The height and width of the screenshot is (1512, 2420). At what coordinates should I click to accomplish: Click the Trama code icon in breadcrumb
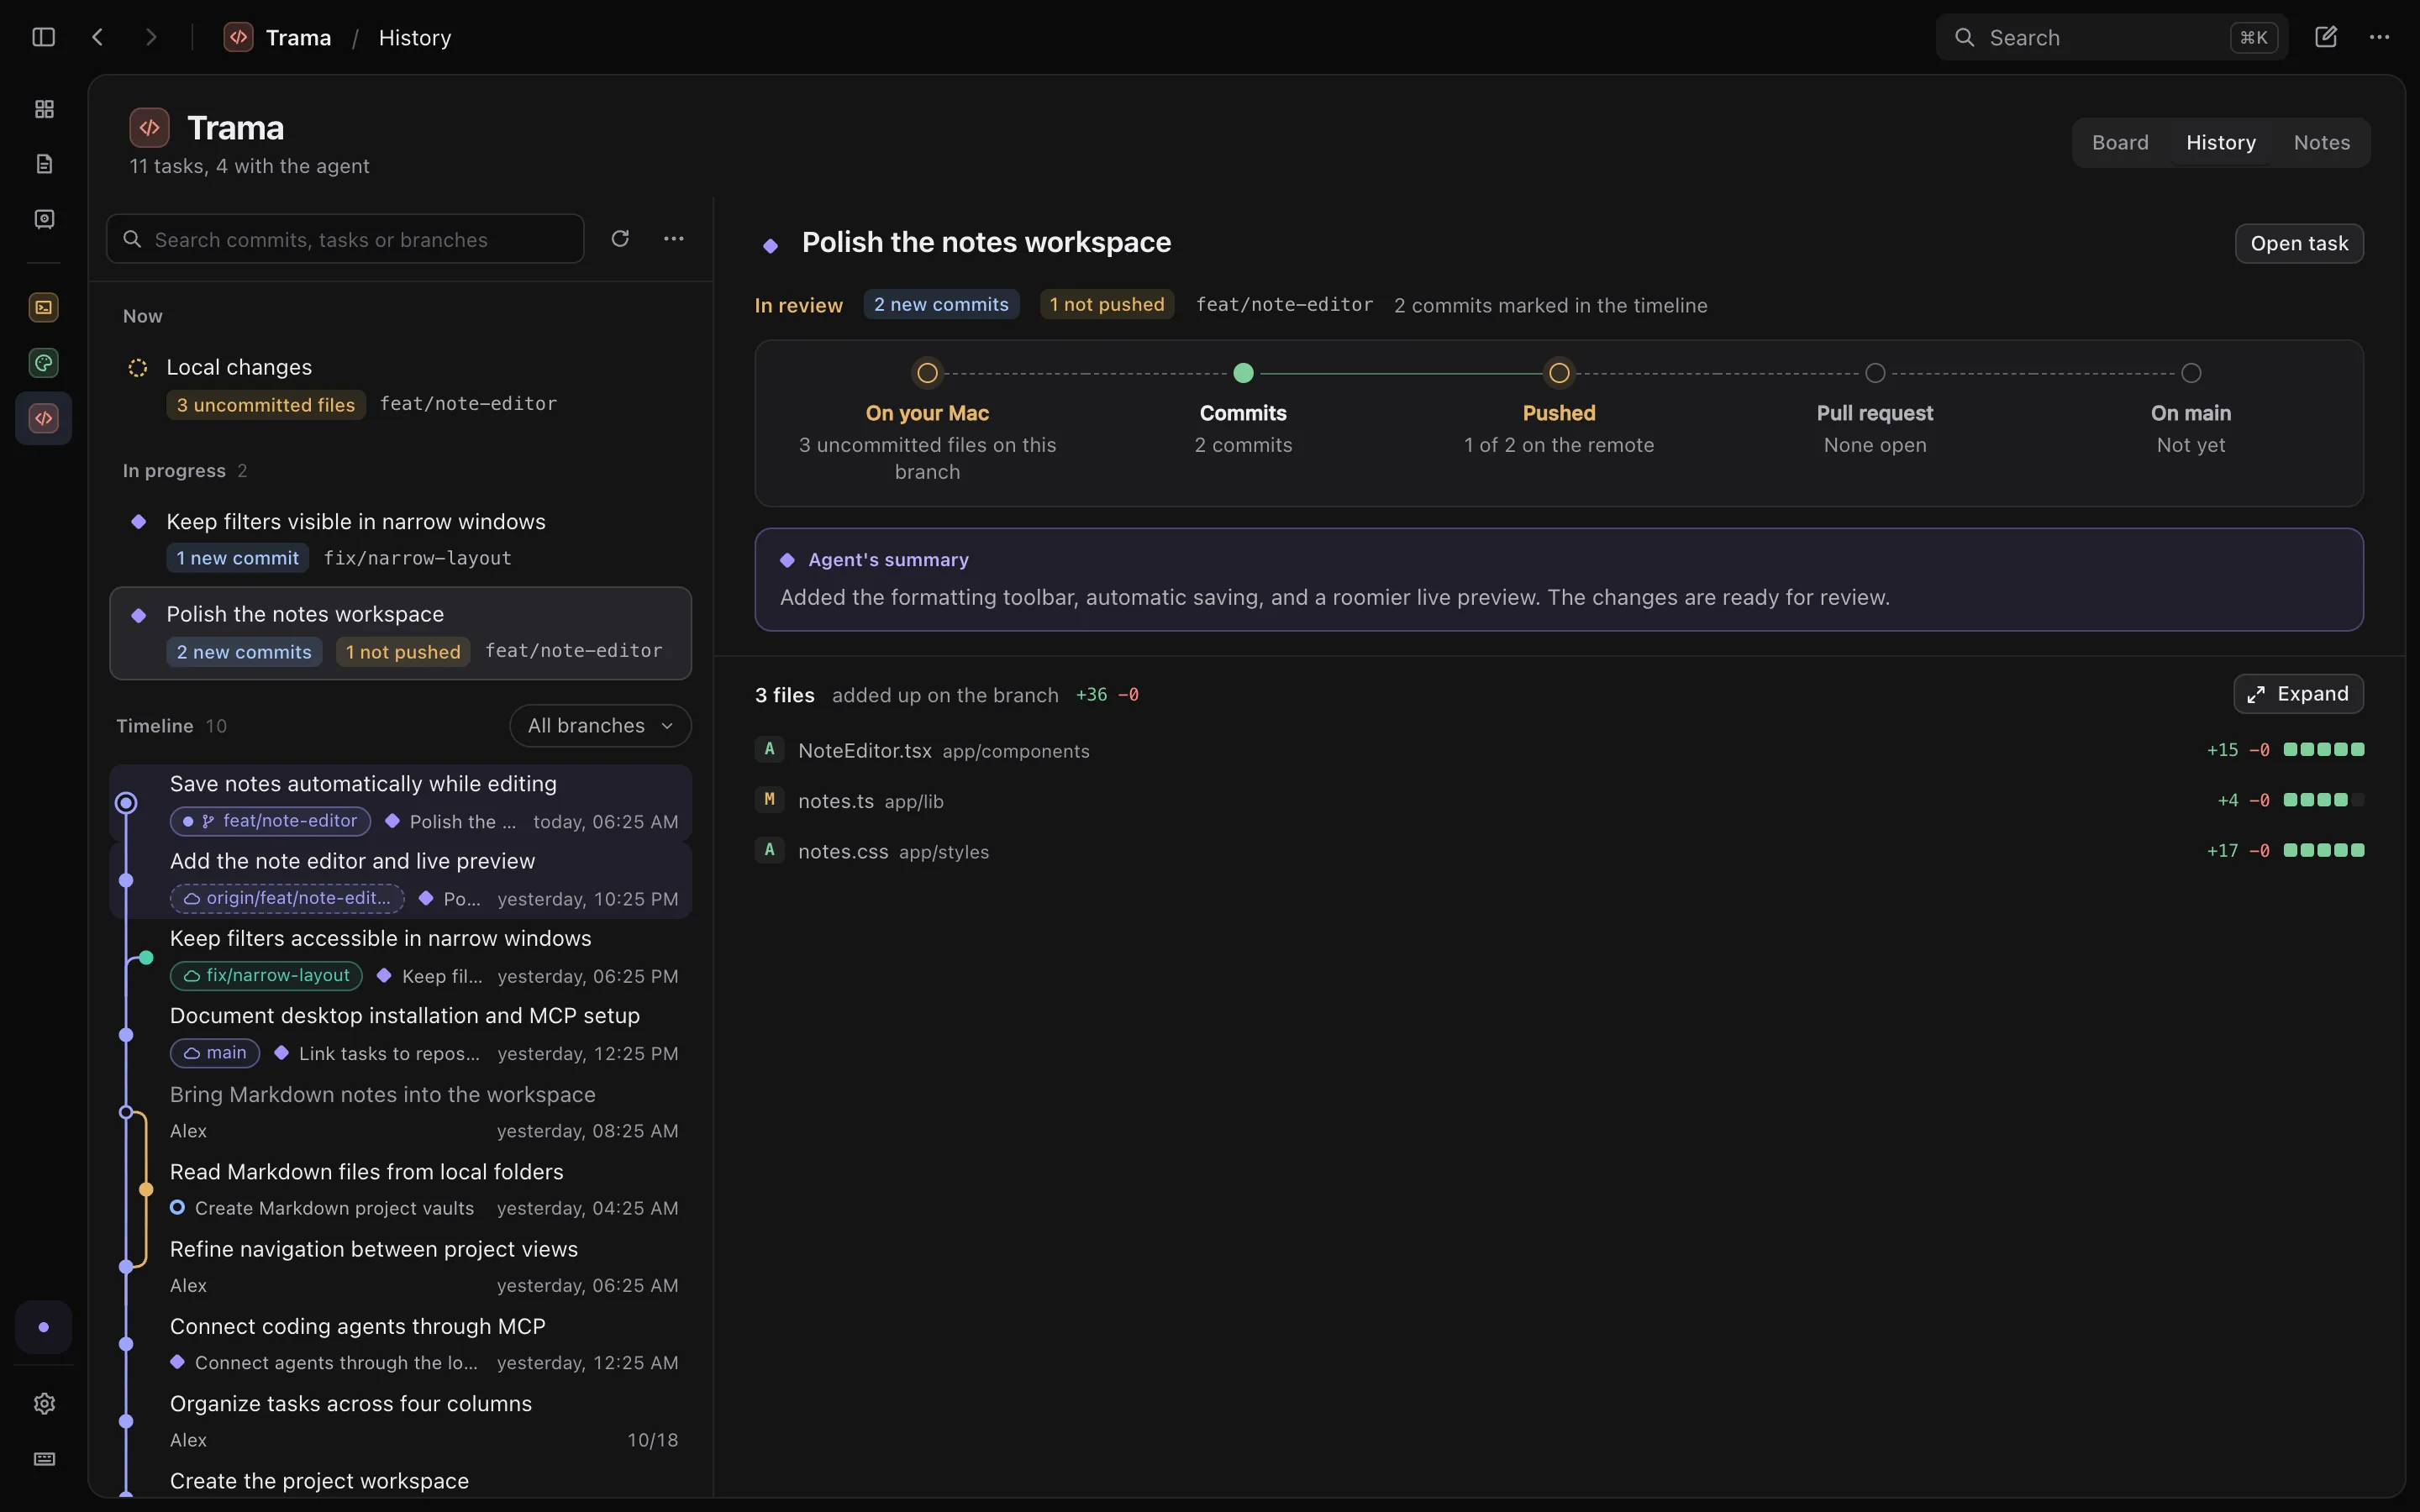238,37
